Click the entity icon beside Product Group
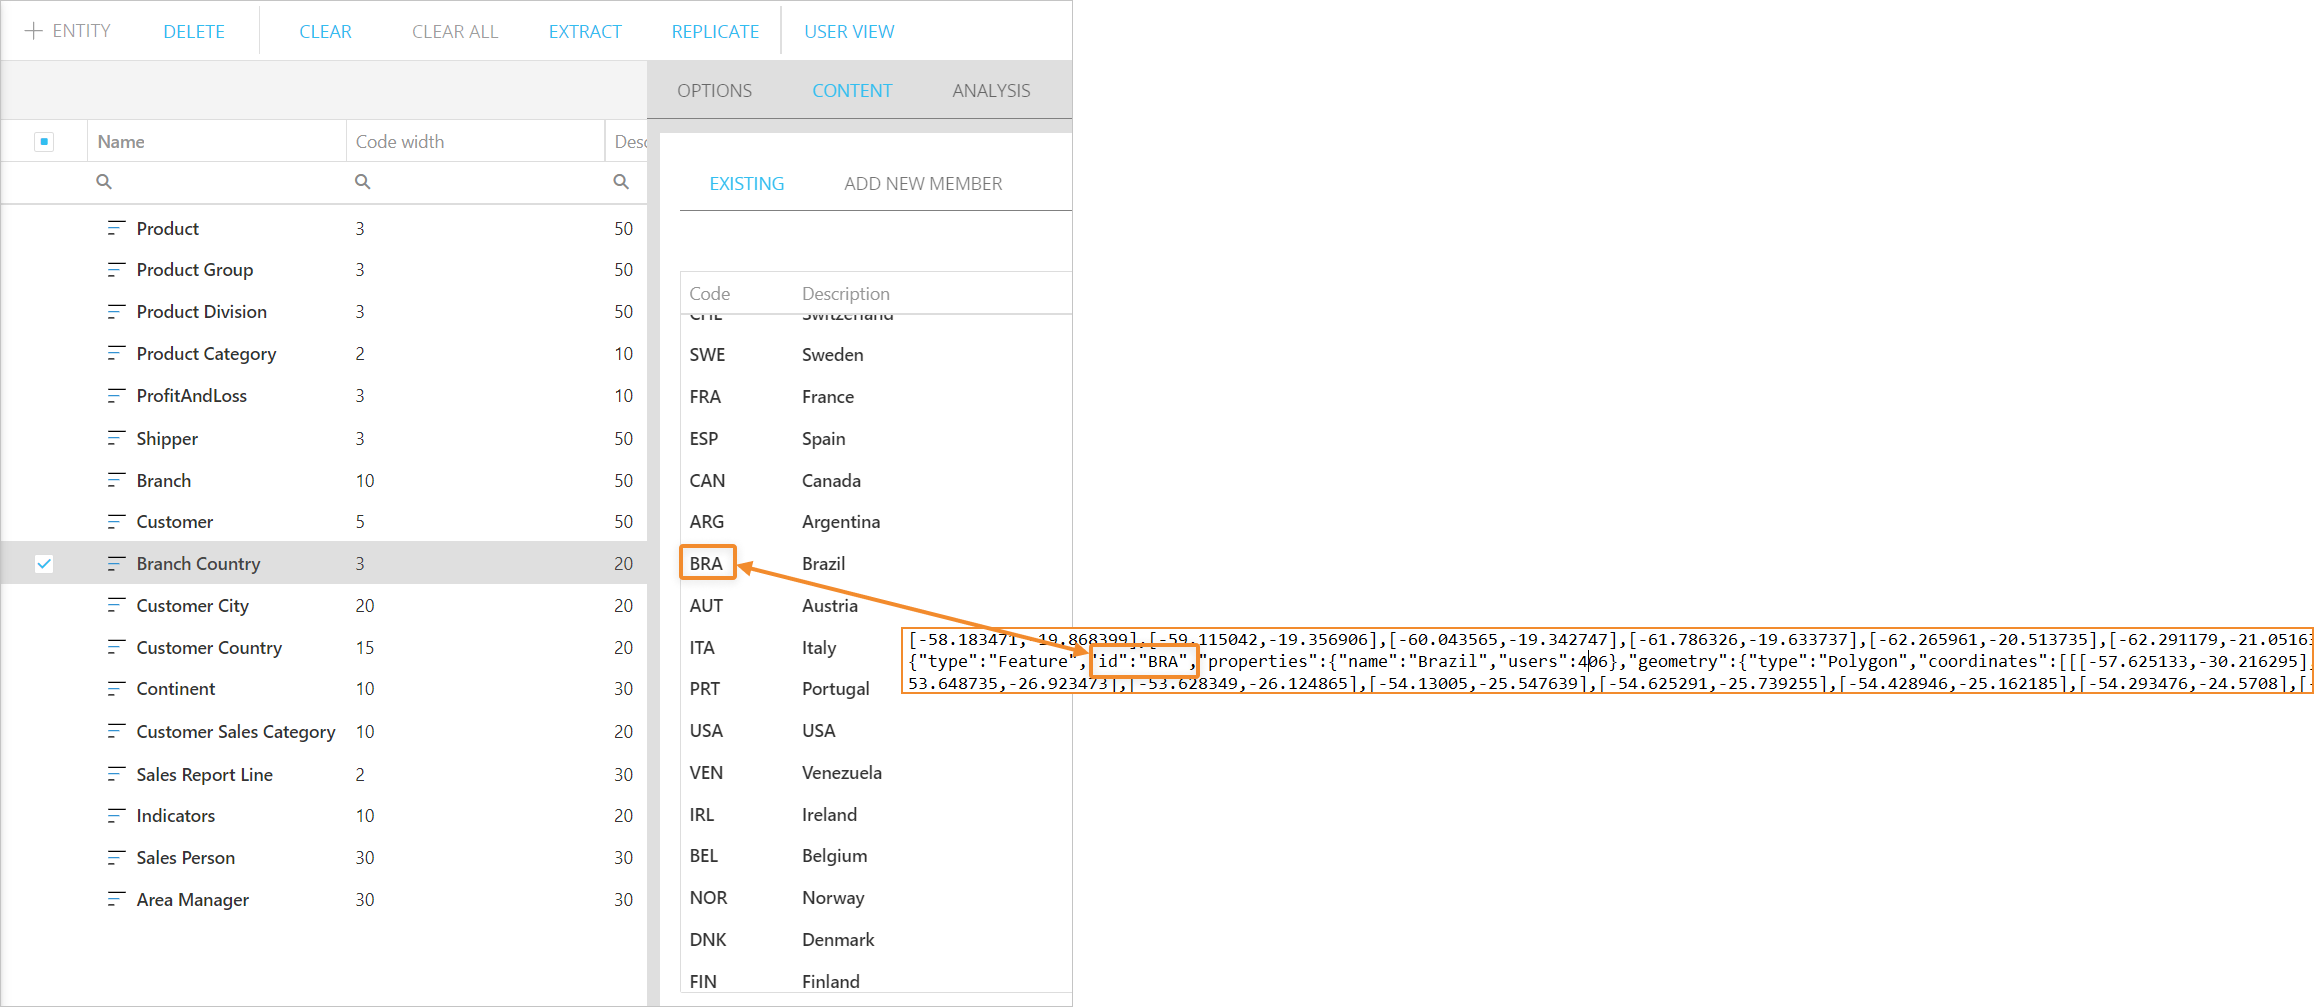The image size is (2314, 1007). coord(116,270)
